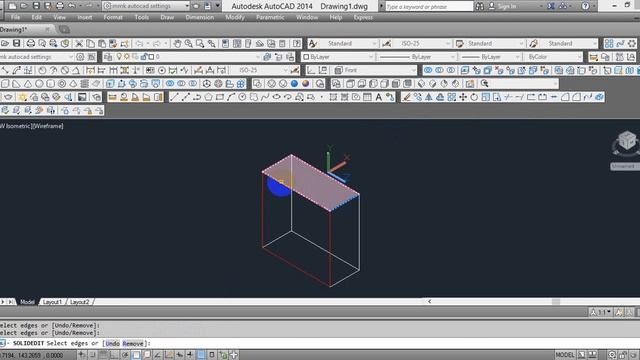Select the Line drawing tool

pos(174,97)
